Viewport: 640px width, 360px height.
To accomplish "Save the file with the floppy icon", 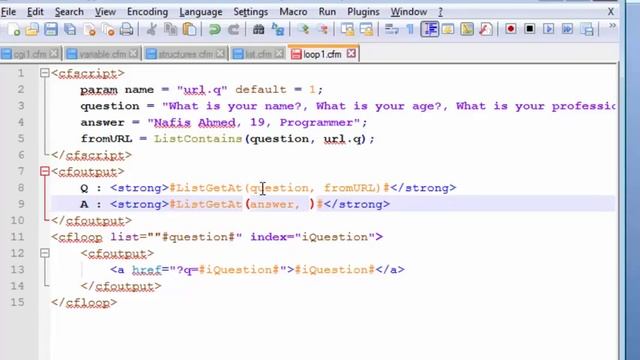I will 51,29.
